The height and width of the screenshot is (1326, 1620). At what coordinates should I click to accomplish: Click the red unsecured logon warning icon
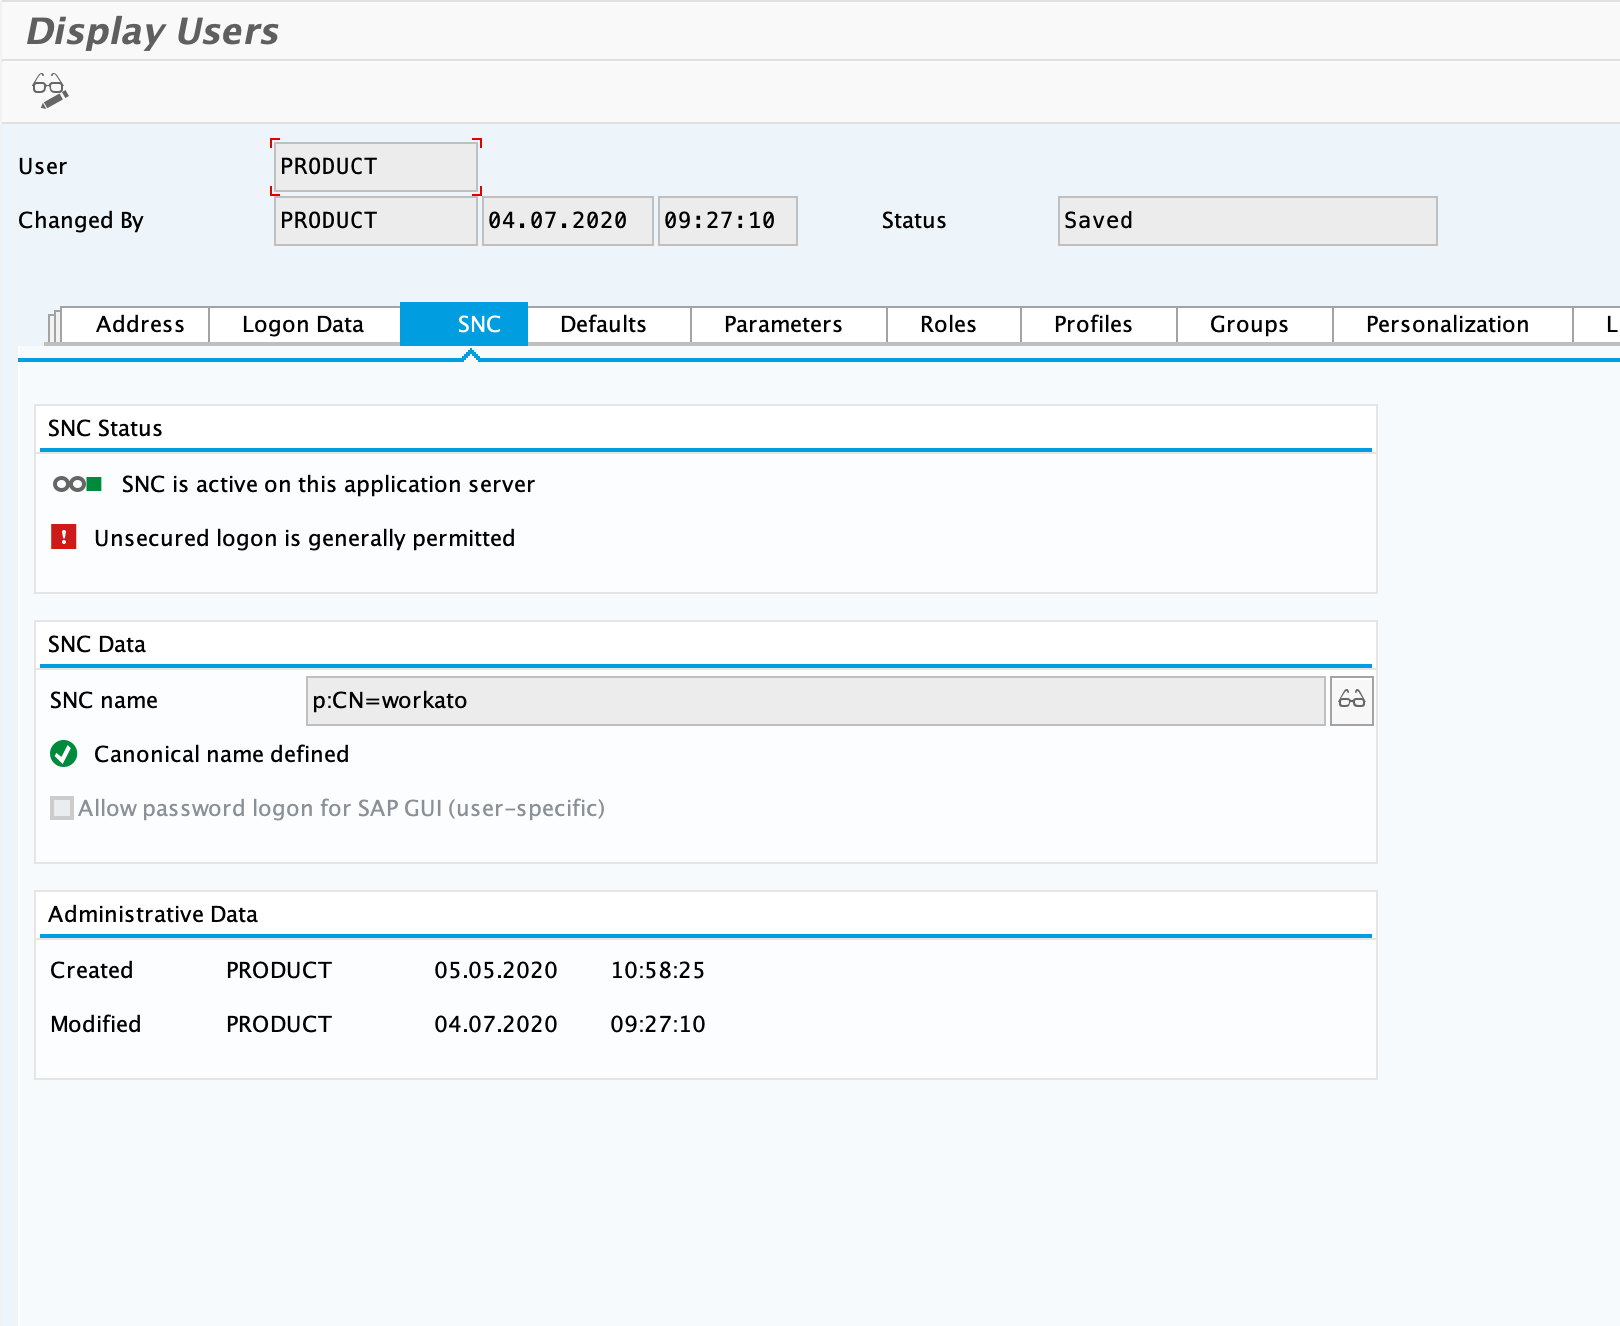pyautogui.click(x=64, y=538)
